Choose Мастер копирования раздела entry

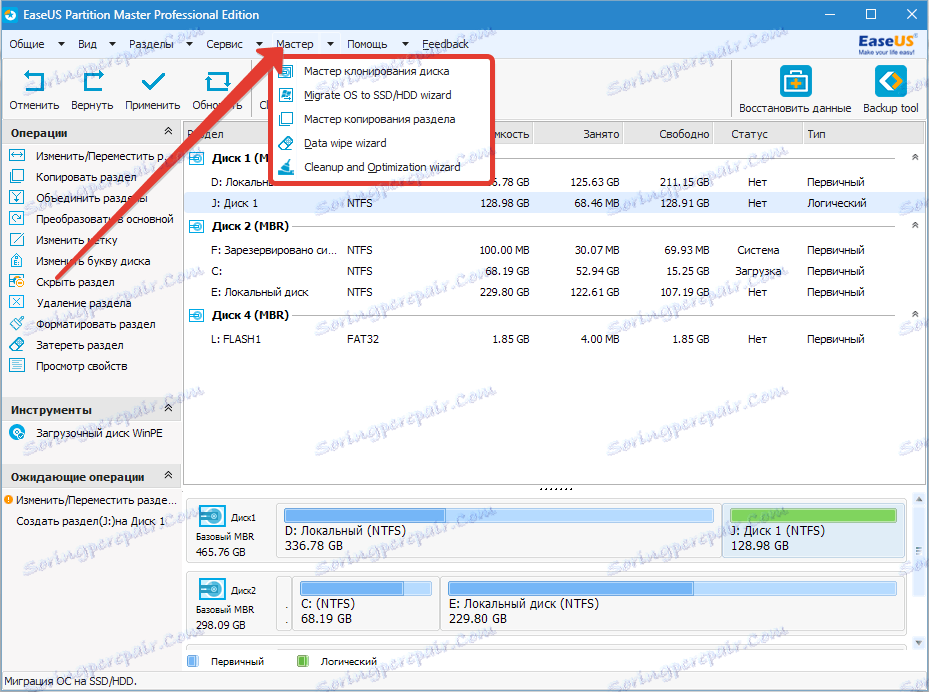pyautogui.click(x=380, y=119)
